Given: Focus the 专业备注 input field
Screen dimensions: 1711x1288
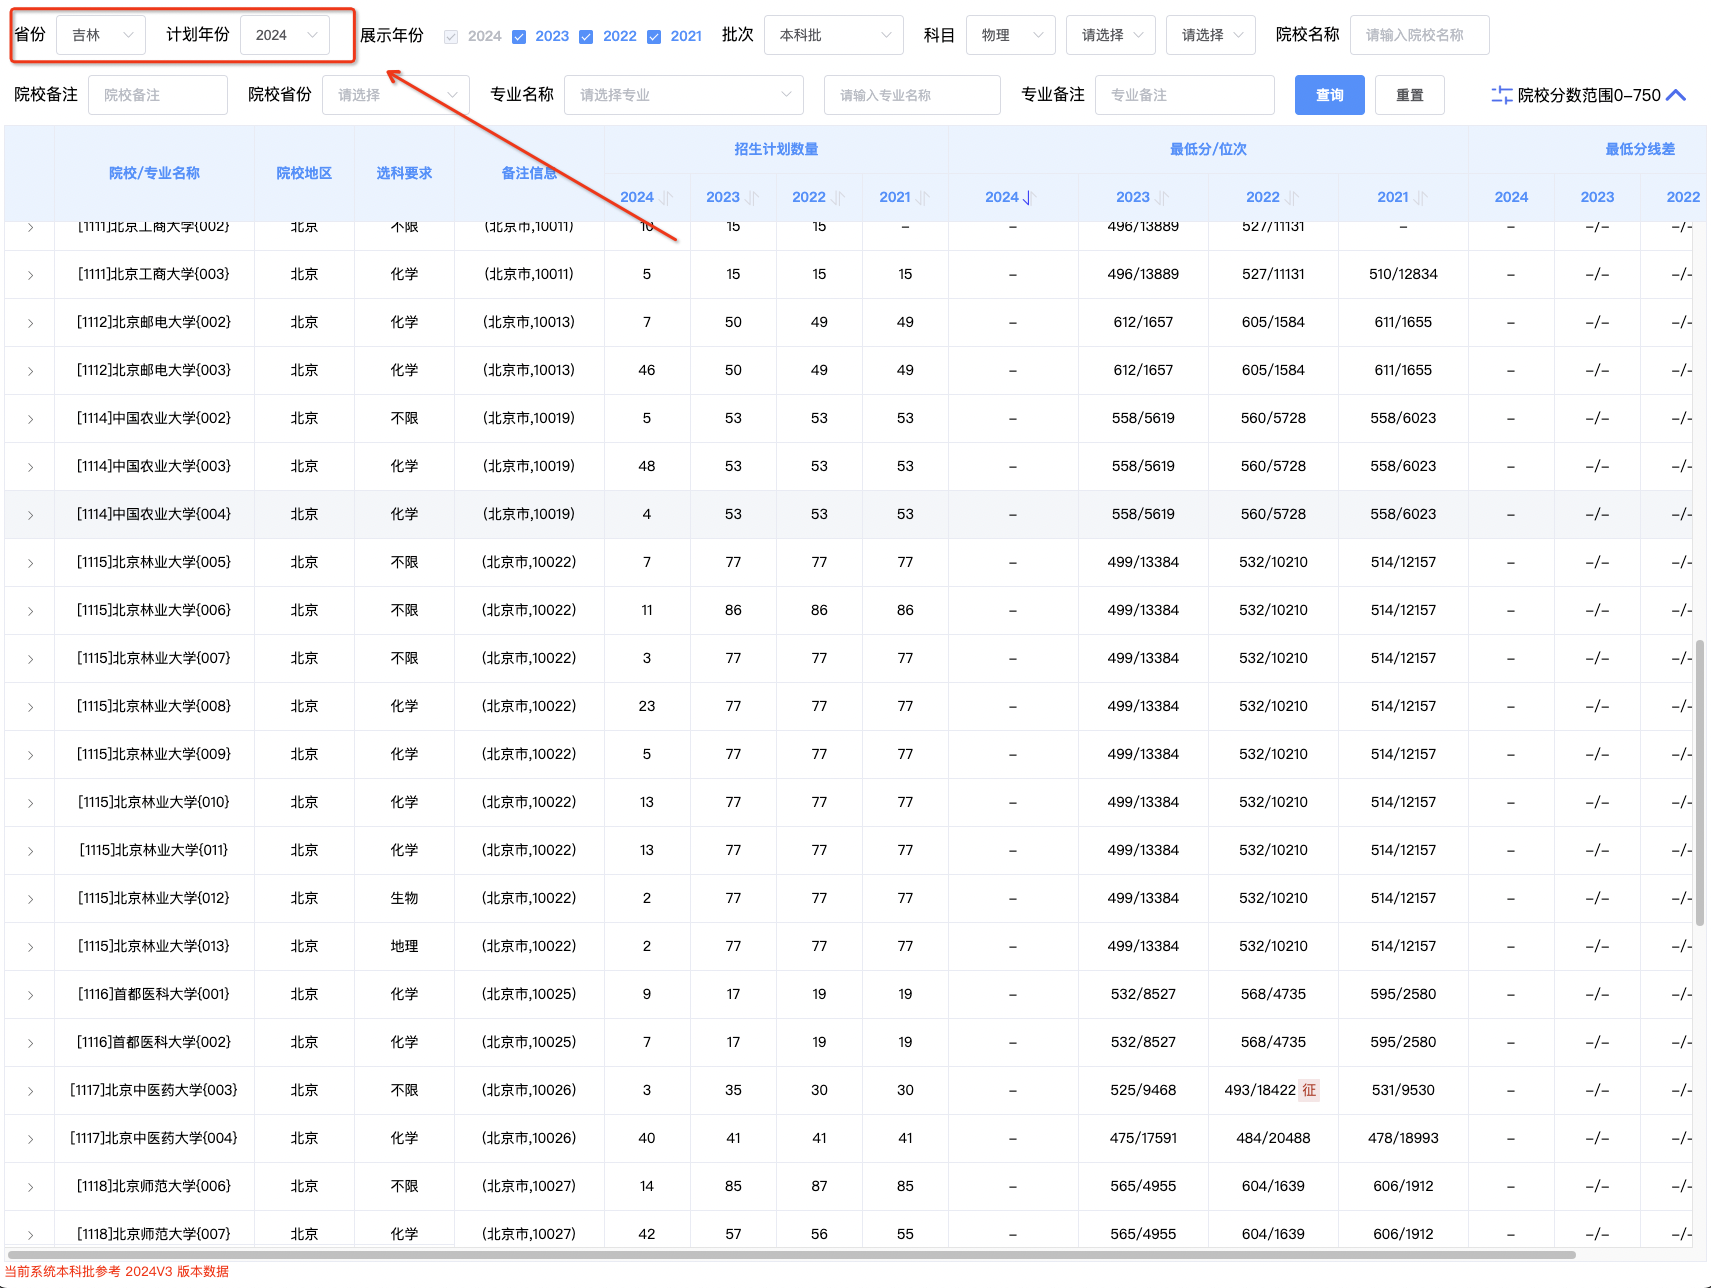Looking at the screenshot, I should [1185, 95].
